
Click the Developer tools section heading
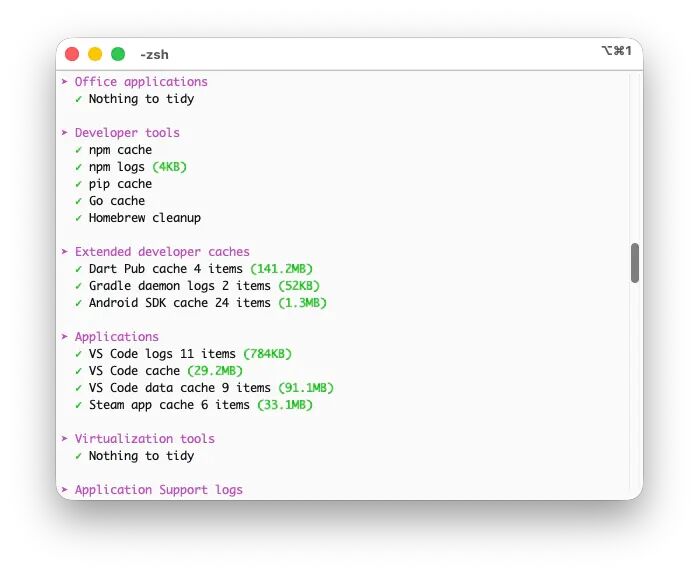(127, 133)
